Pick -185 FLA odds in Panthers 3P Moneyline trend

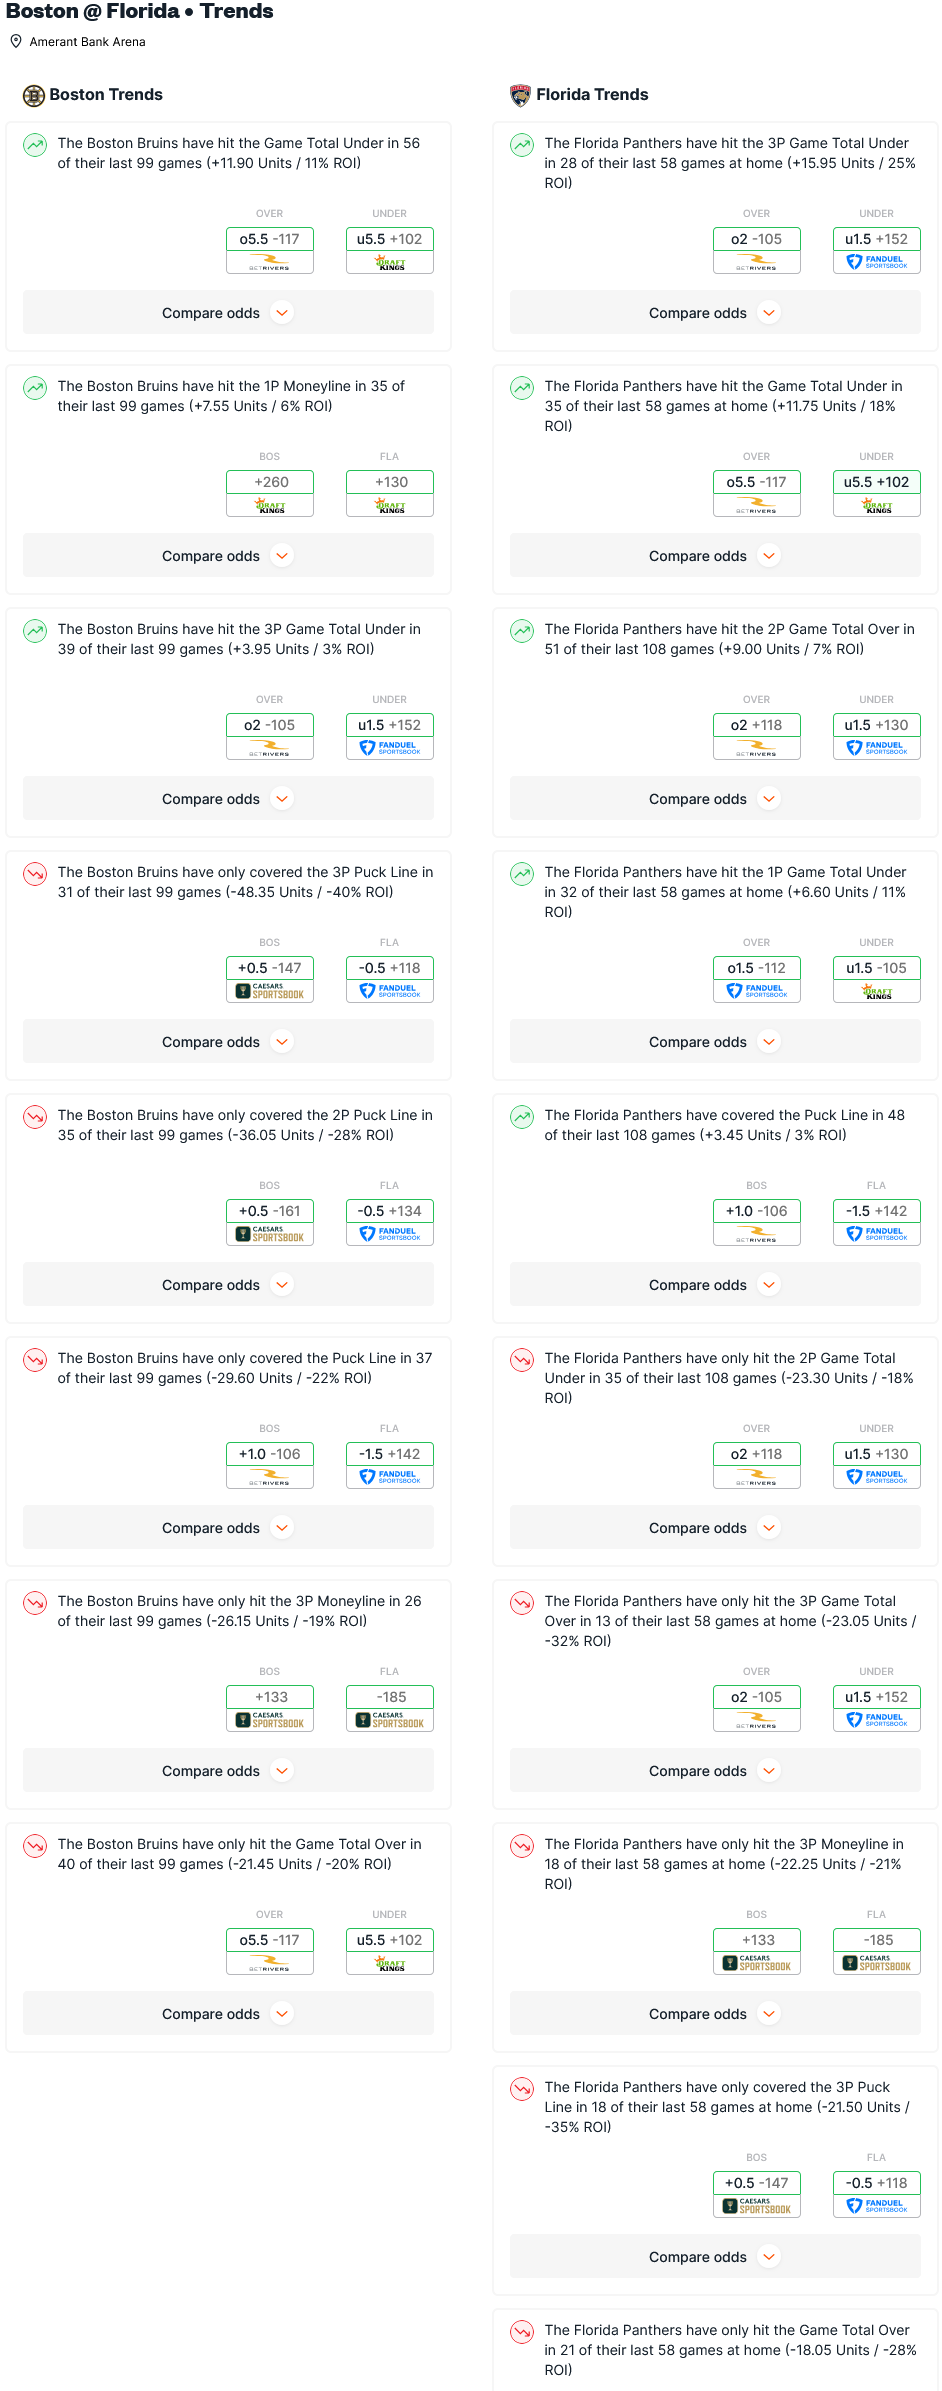point(877,1940)
